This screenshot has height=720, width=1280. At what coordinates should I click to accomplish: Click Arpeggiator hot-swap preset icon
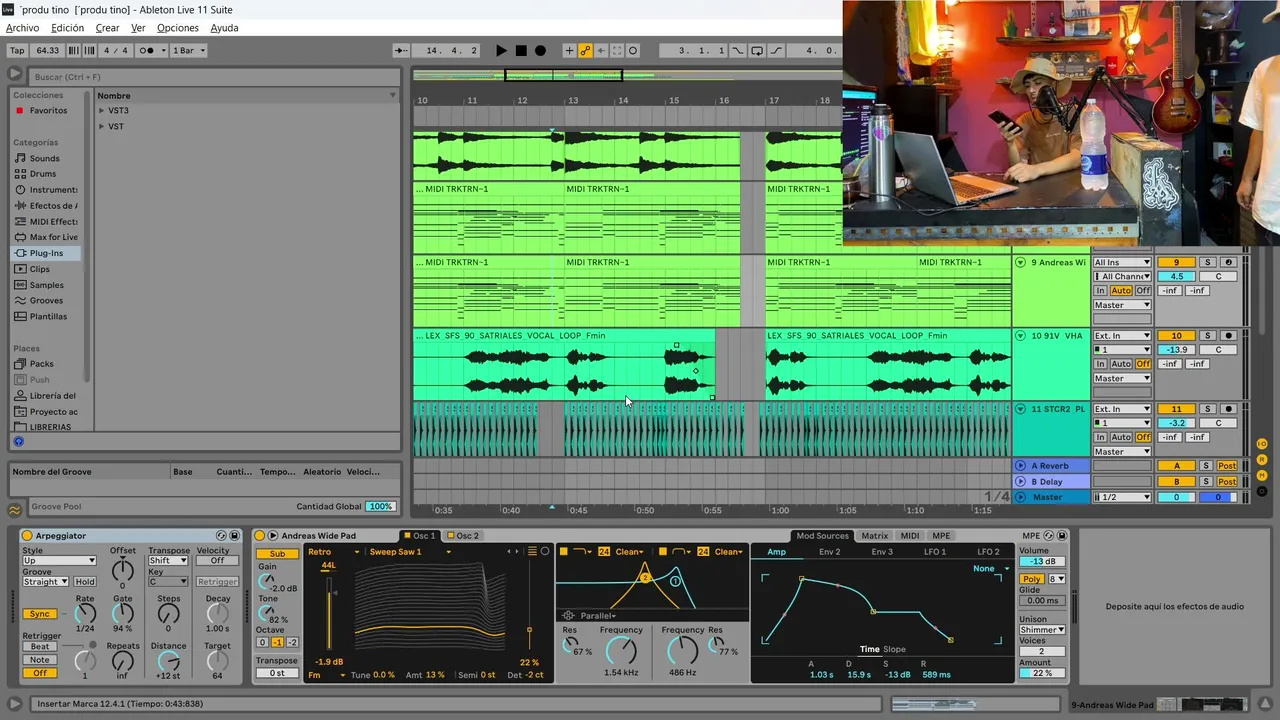(x=221, y=536)
